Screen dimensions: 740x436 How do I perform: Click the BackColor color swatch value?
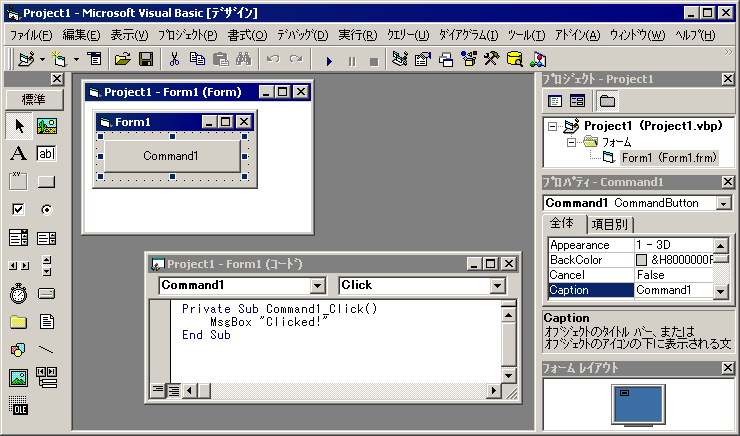click(x=641, y=260)
